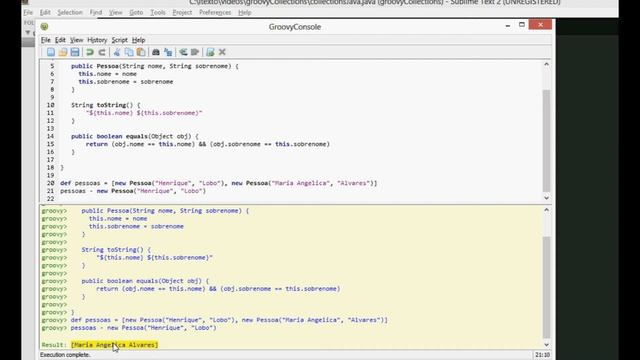This screenshot has width=640, height=360.
Task: Open GroovyConsole View menu
Action: tap(76, 40)
